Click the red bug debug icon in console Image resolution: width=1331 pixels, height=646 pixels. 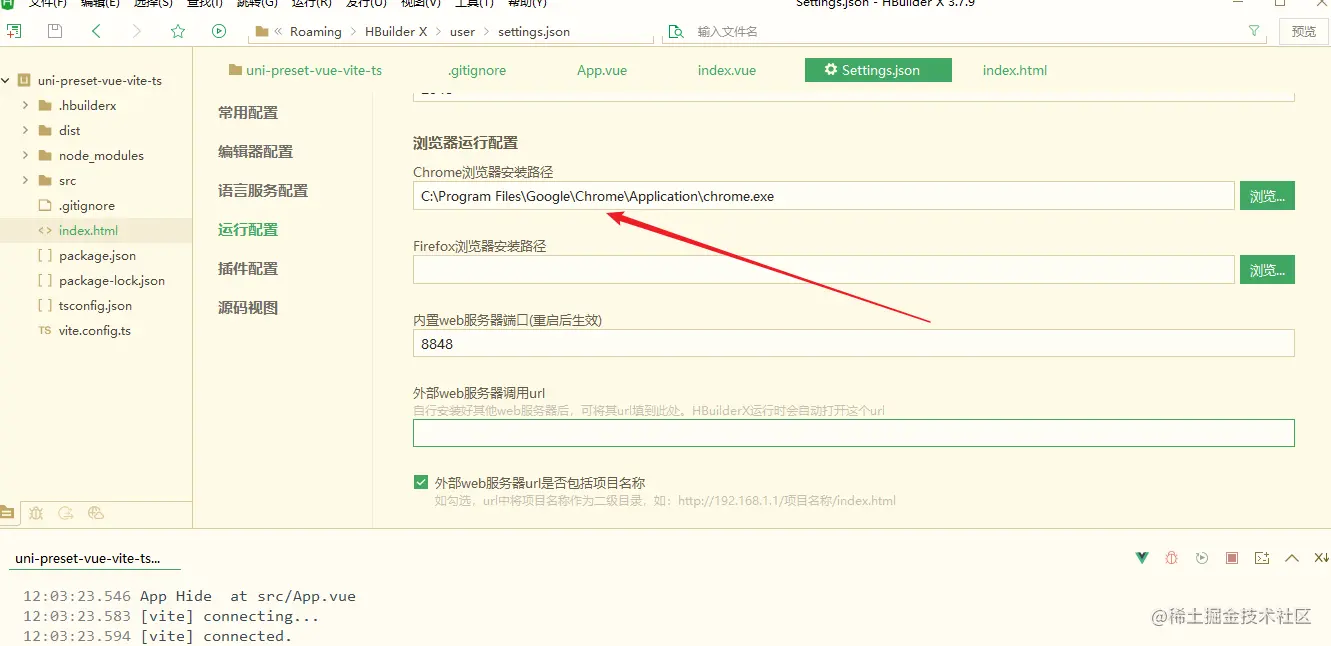point(1172,558)
